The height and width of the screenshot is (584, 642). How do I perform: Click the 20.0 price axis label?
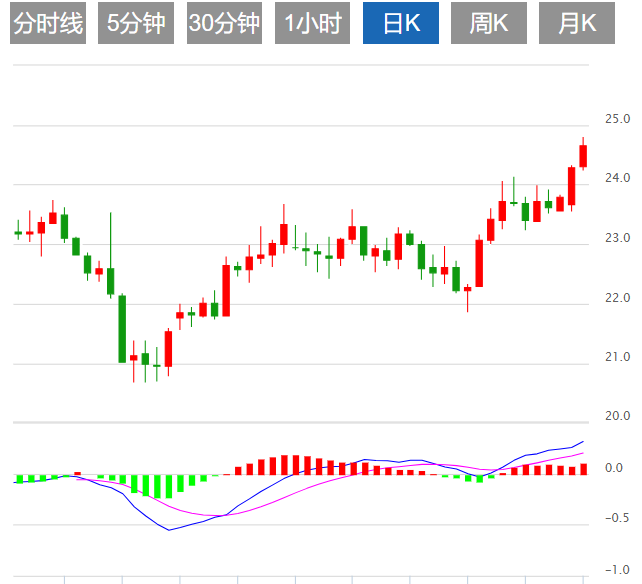(618, 416)
